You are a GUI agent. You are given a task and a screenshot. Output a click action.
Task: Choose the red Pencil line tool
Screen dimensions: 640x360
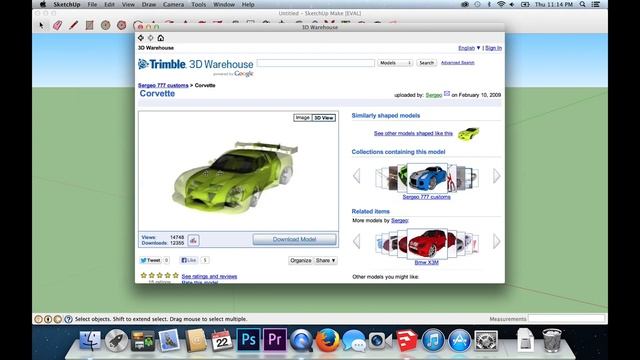pos(73,25)
